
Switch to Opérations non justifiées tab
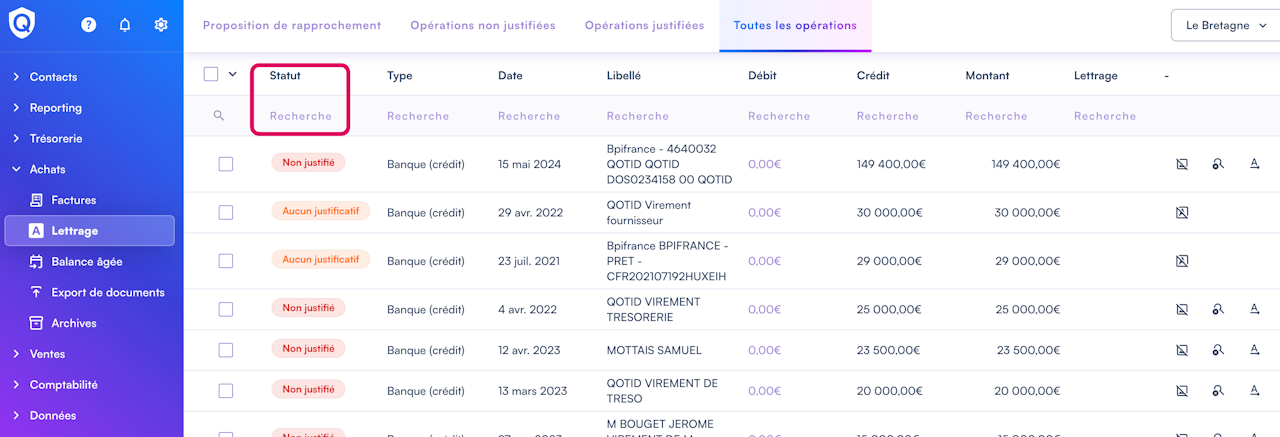click(483, 25)
